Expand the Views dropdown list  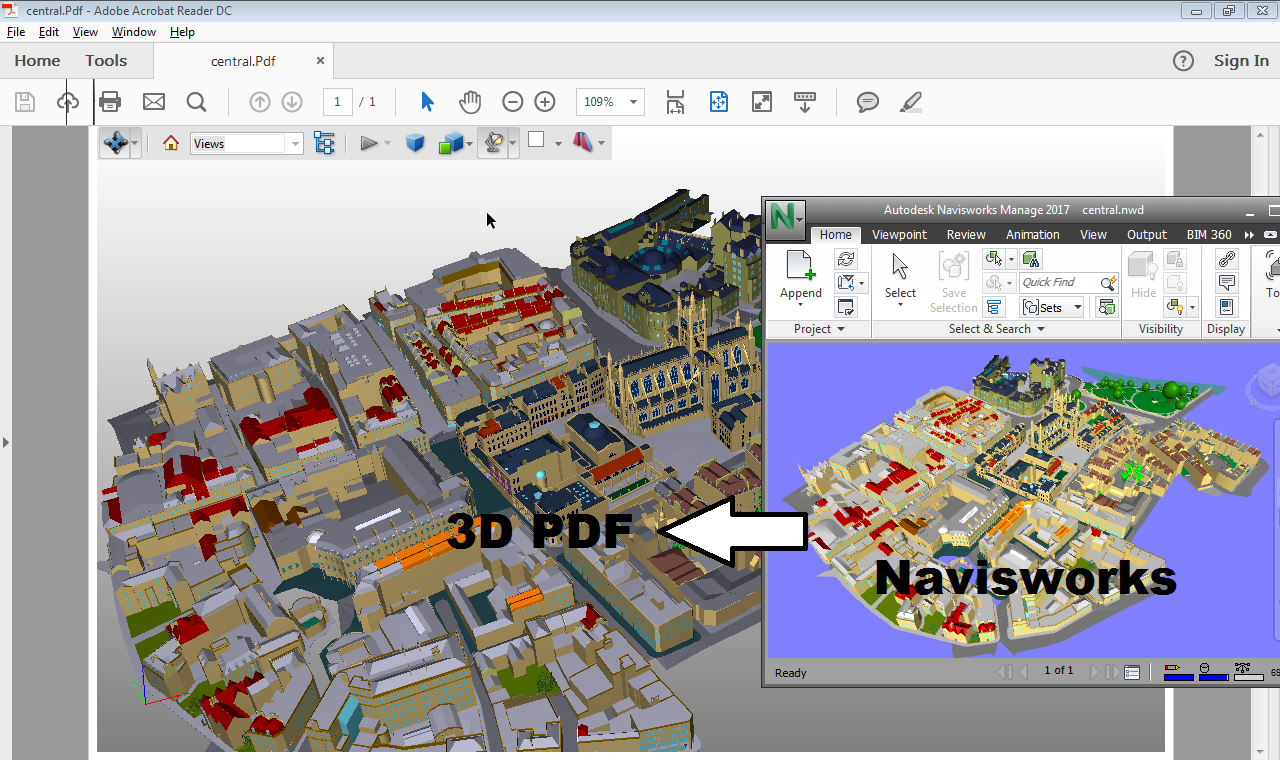pos(295,144)
